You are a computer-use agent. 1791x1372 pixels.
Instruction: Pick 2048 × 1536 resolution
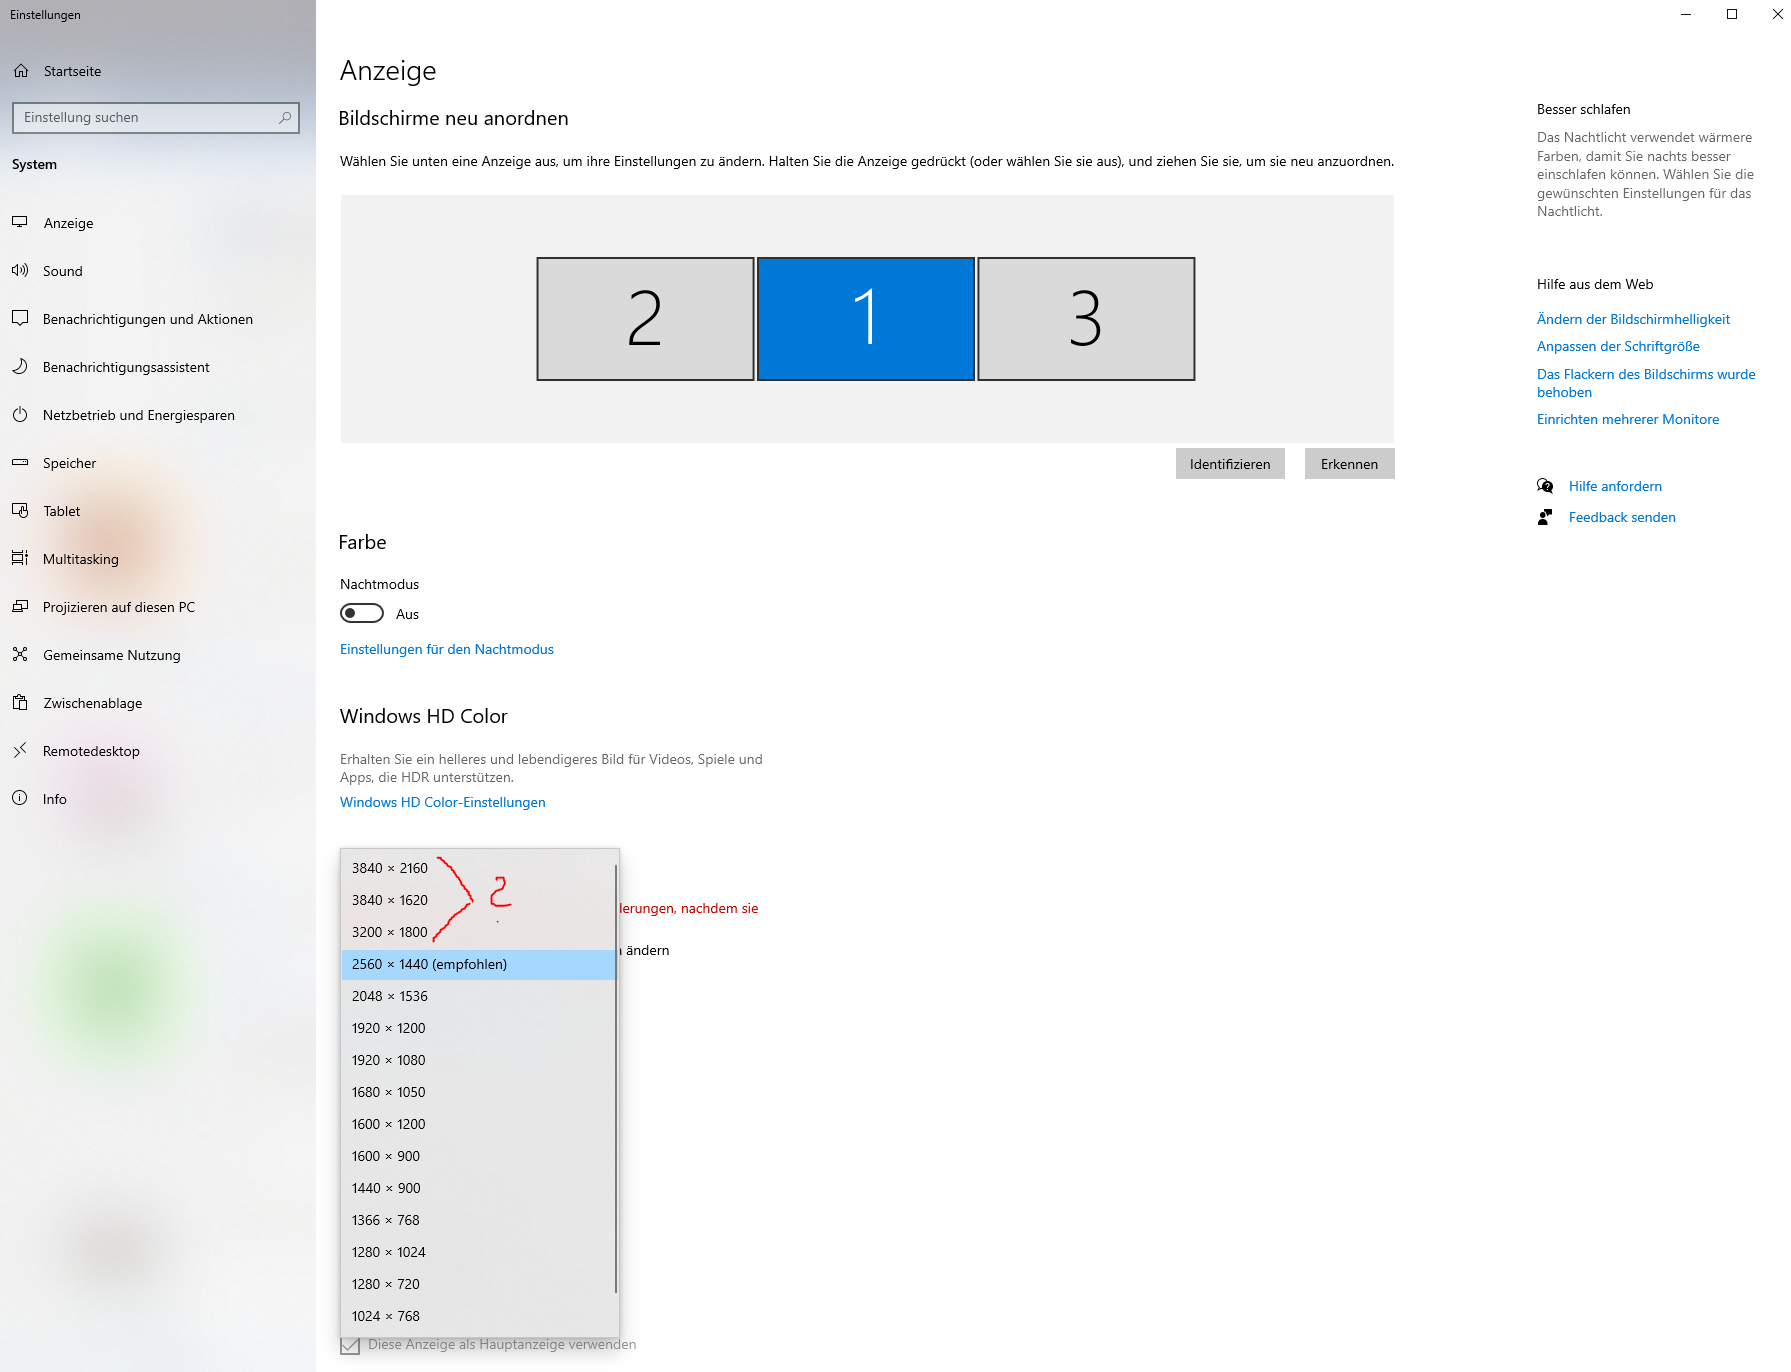coord(478,996)
